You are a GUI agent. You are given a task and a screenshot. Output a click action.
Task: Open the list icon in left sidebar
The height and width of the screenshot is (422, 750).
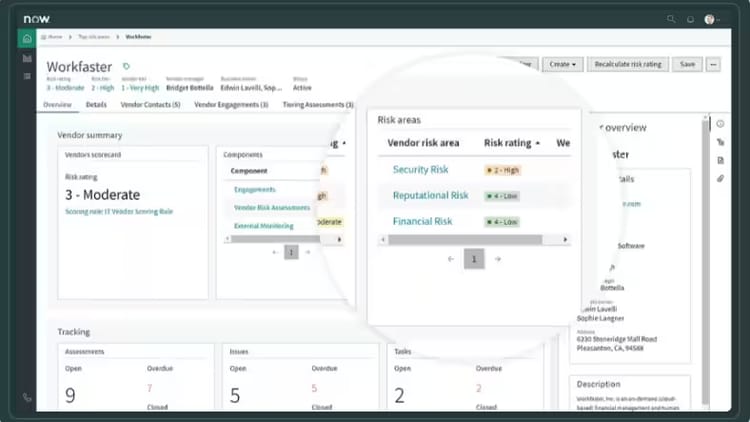click(x=27, y=76)
